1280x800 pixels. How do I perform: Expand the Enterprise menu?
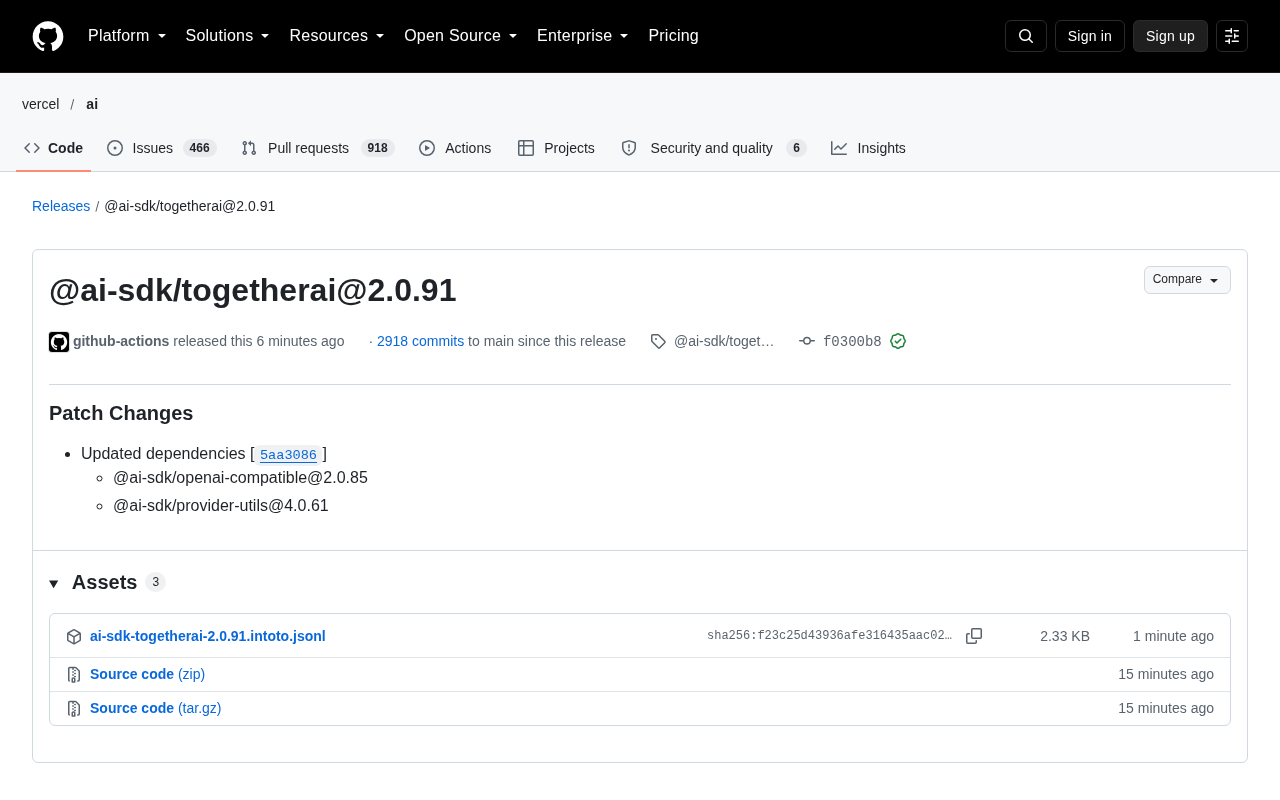[583, 36]
